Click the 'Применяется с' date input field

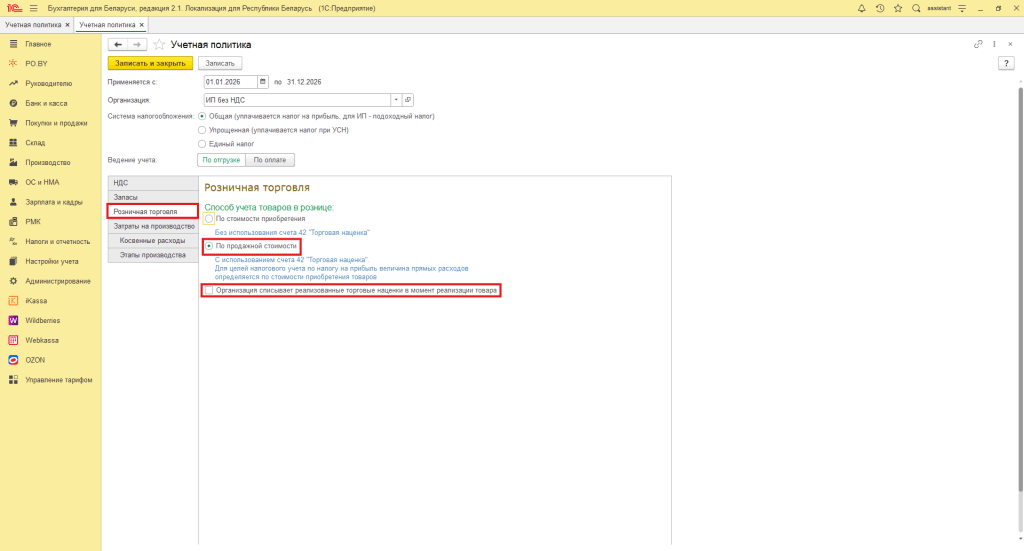(x=230, y=82)
